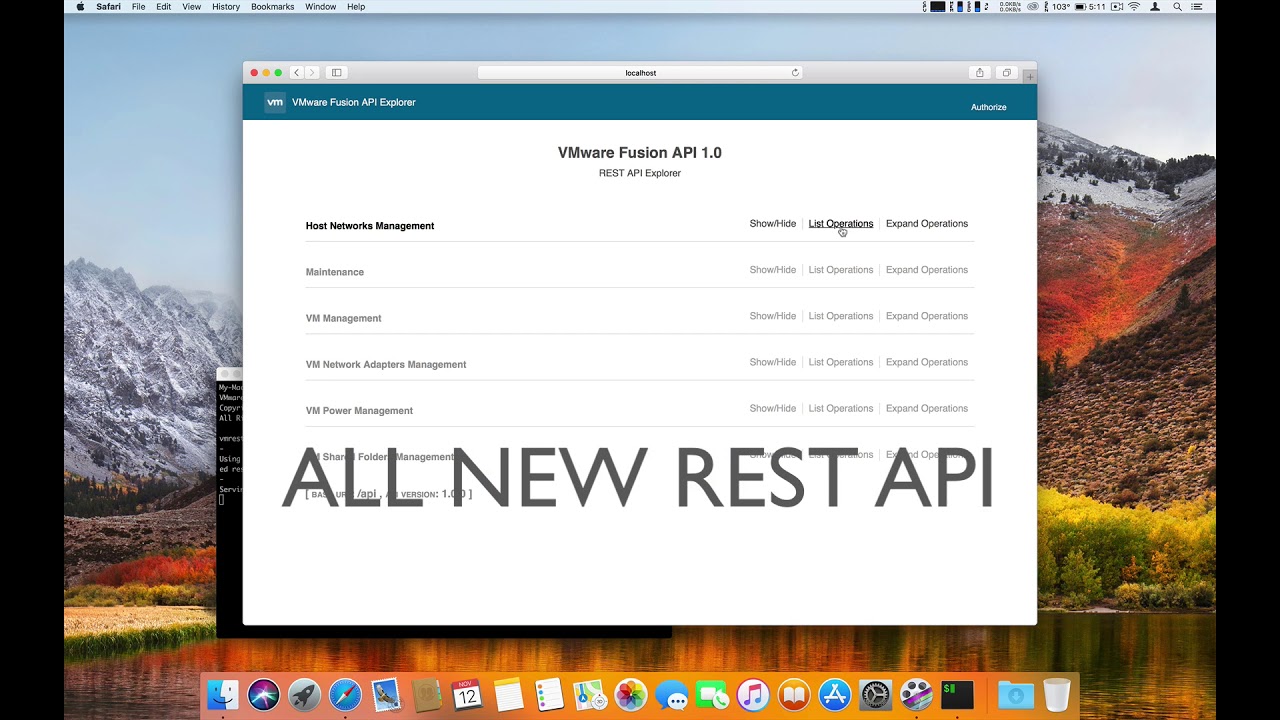Open Terminal from the Dock
The height and width of the screenshot is (720, 1280).
[x=958, y=694]
